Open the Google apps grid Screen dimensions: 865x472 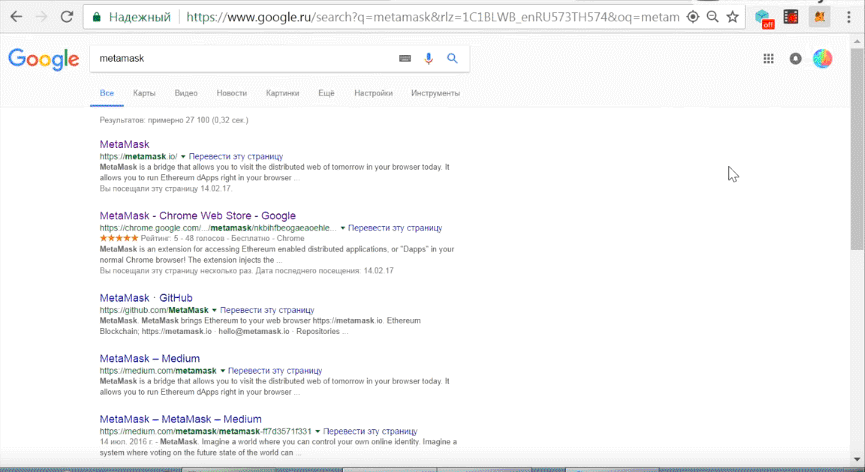point(768,58)
